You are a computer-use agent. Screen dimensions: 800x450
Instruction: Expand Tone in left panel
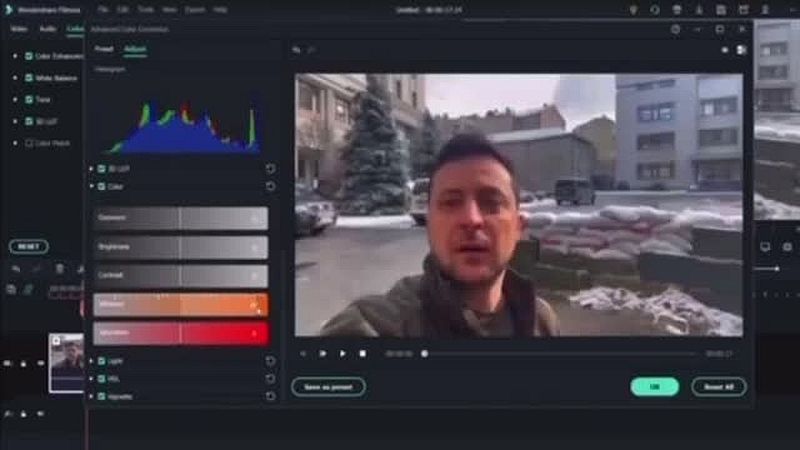pos(15,99)
